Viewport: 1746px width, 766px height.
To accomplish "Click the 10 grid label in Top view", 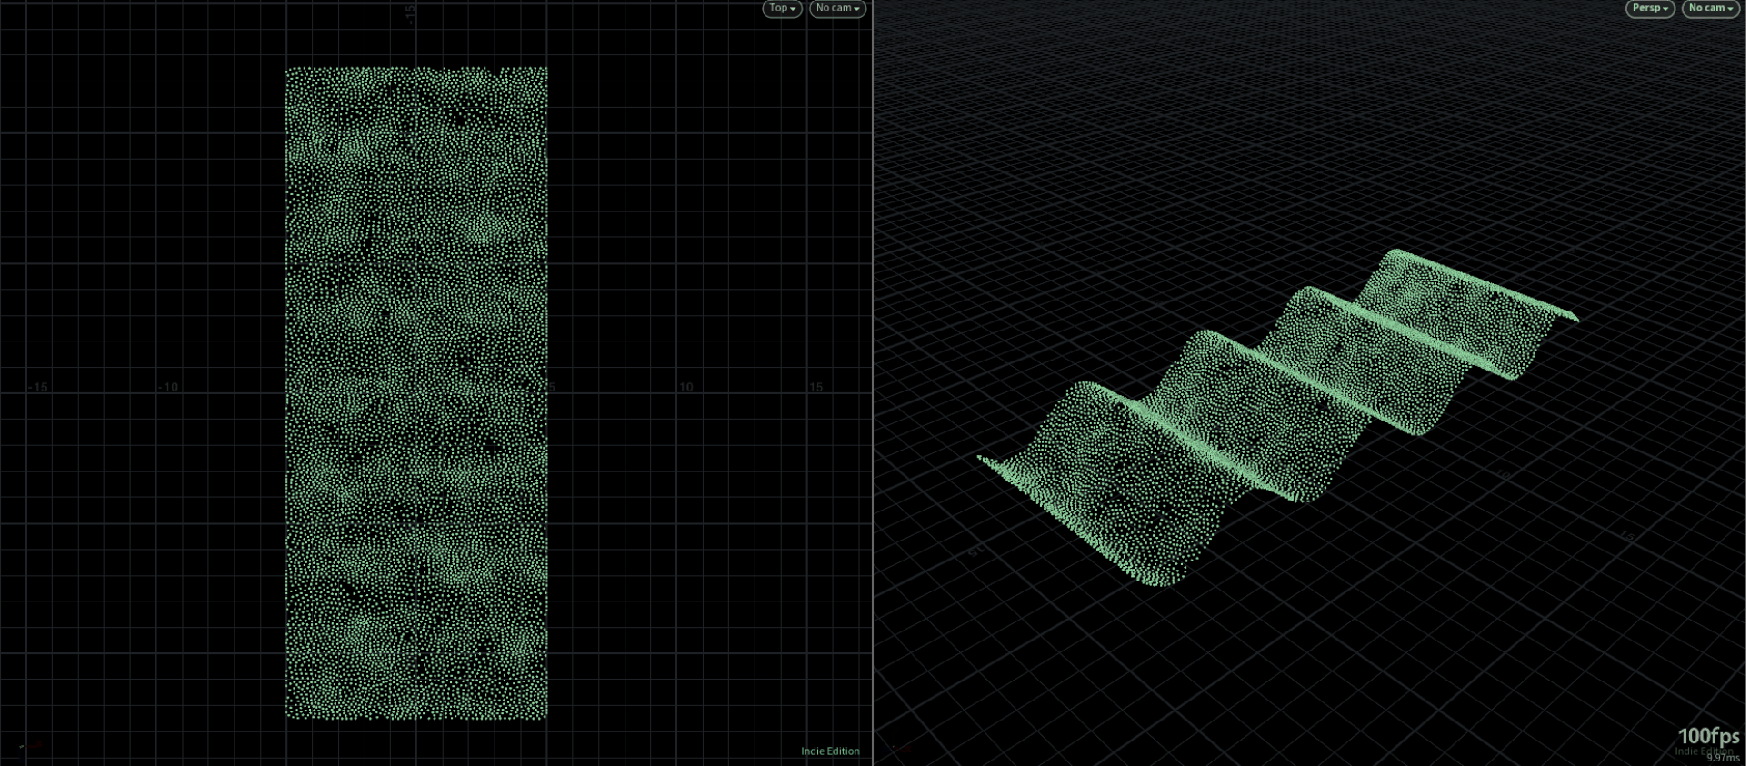I will point(686,387).
